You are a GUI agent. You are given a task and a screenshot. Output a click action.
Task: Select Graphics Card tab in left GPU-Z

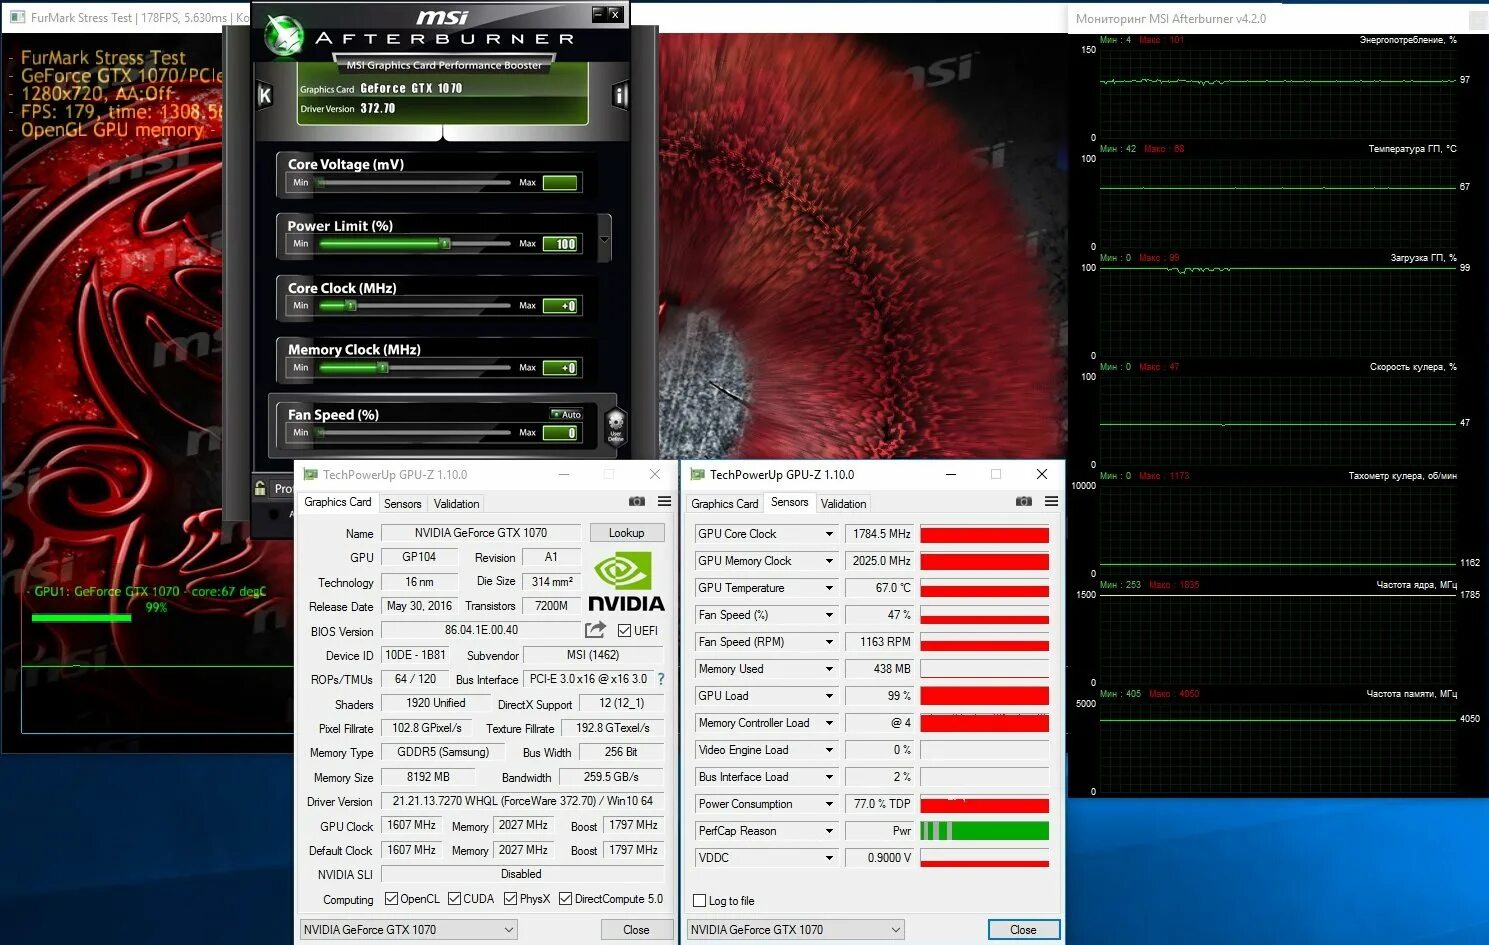(338, 502)
